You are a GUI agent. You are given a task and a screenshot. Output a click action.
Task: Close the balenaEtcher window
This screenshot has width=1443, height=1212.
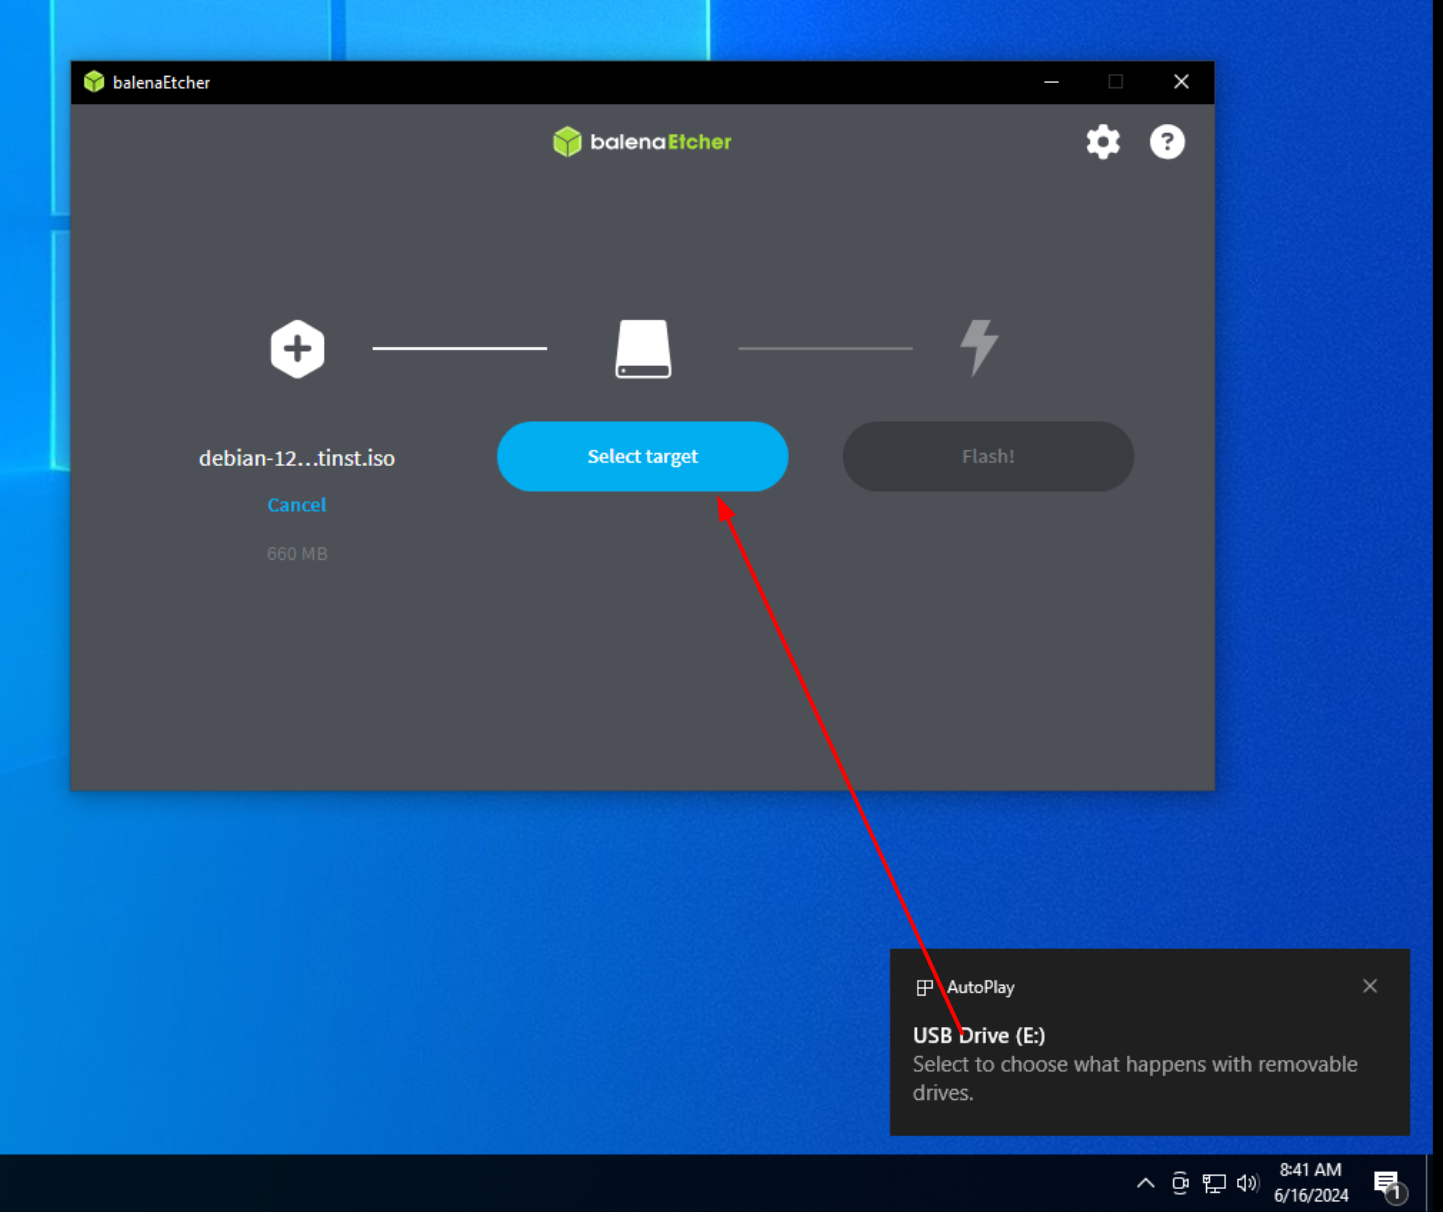1181,82
